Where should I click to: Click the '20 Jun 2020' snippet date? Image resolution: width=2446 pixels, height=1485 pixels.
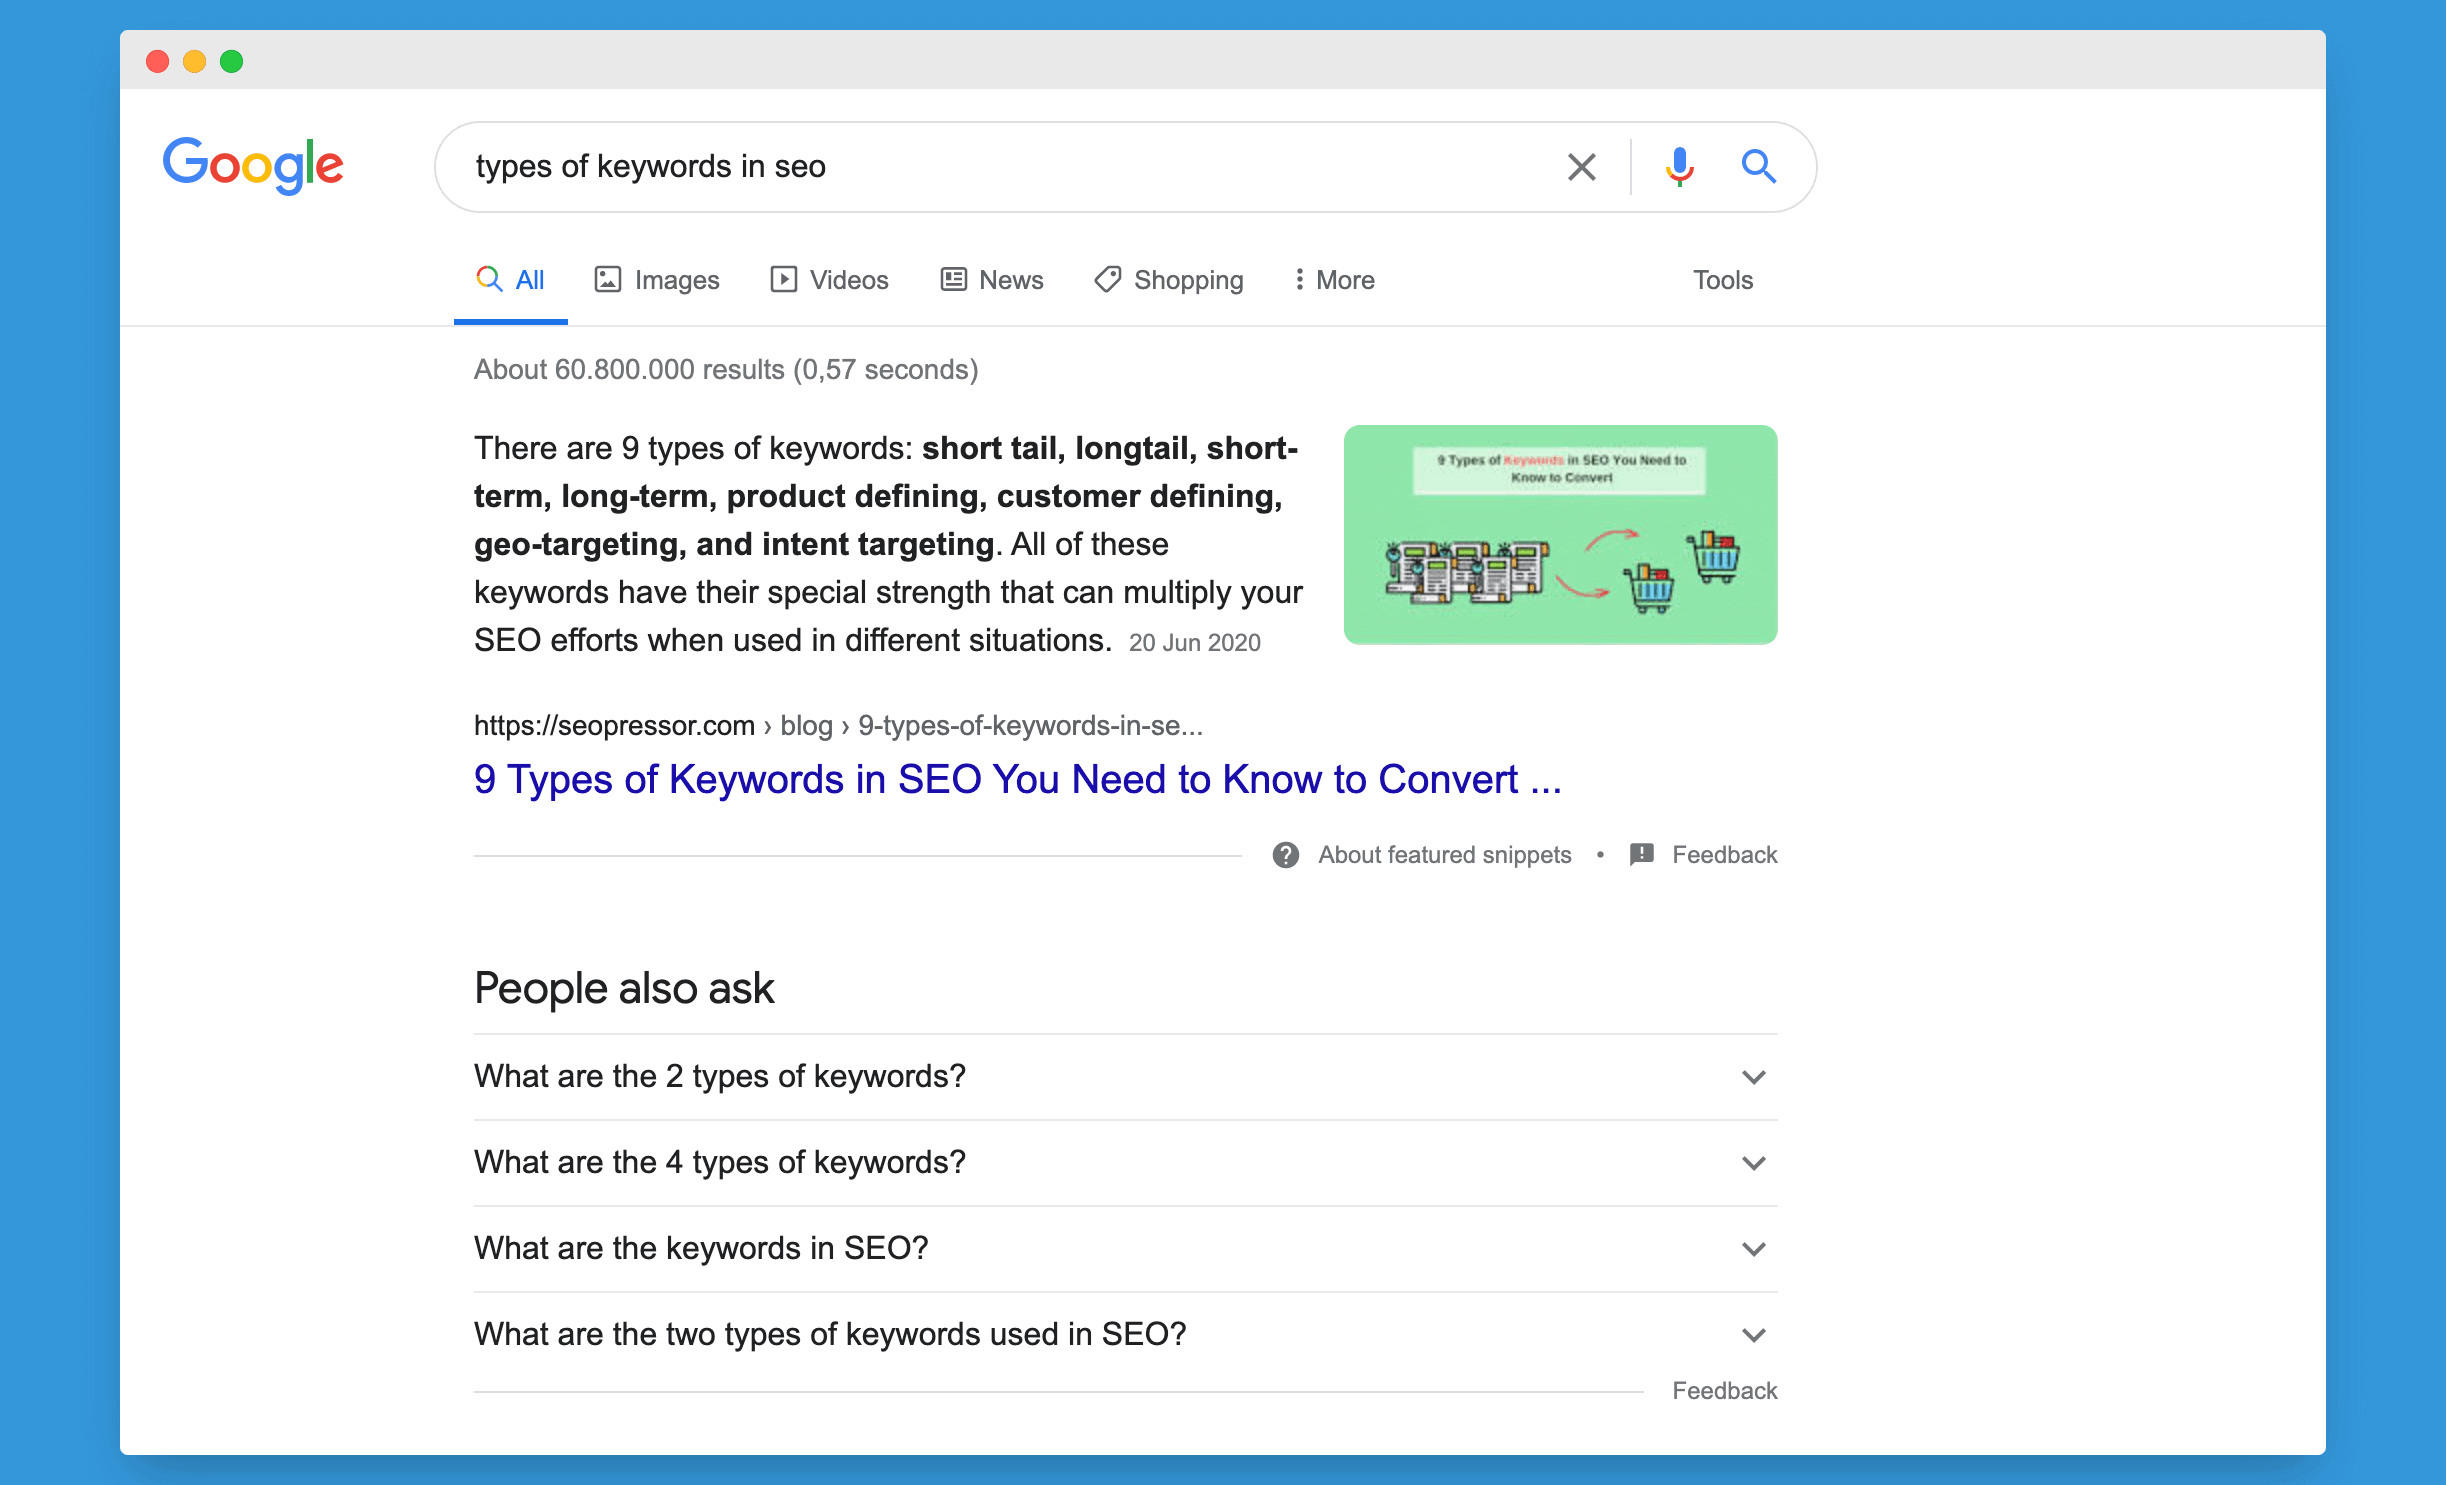[x=1194, y=642]
